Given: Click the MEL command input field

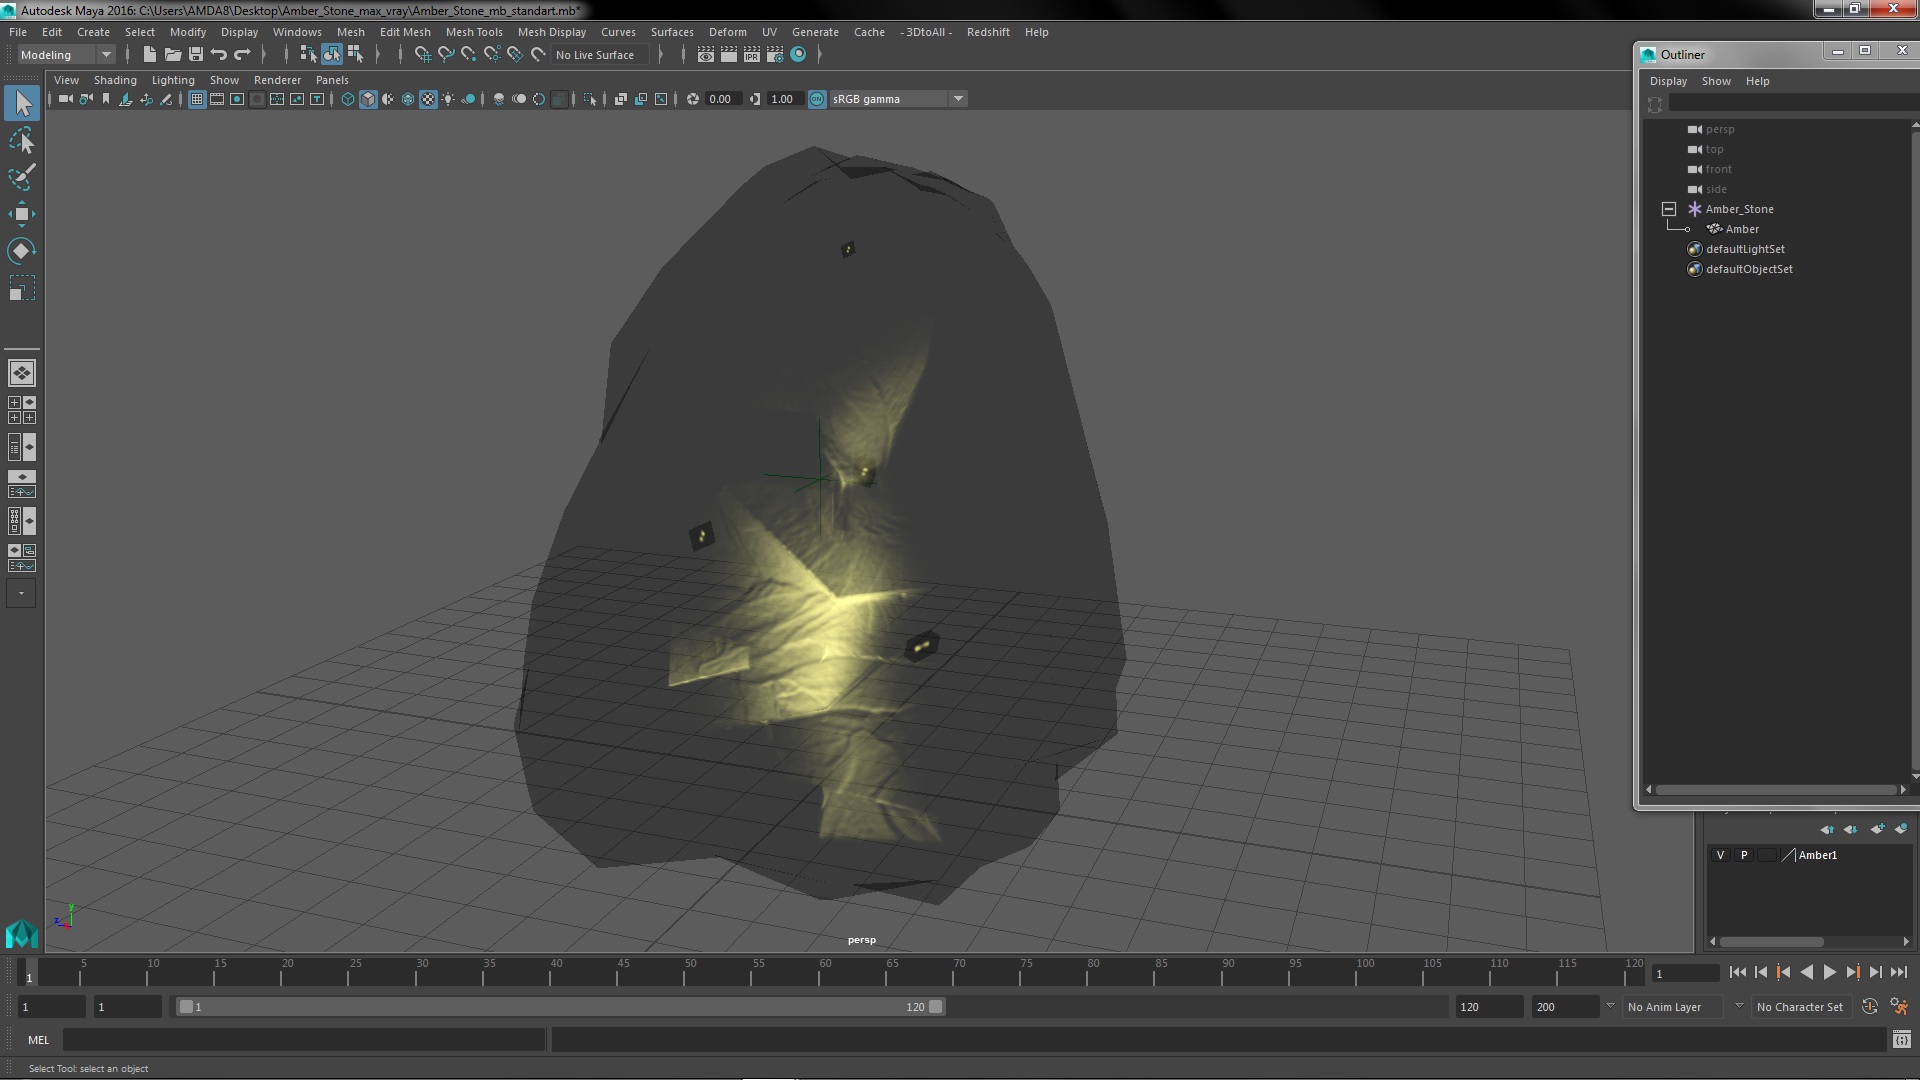Looking at the screenshot, I should click(x=303, y=1040).
